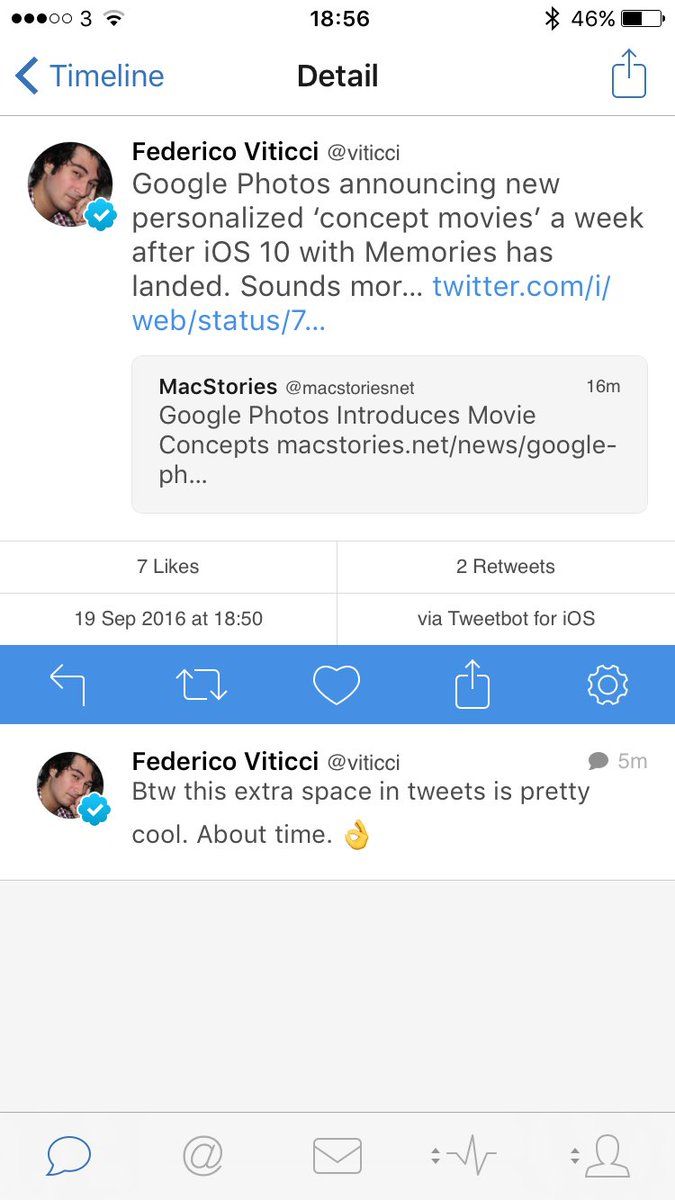Screen dimensions: 675x1200
Task: Open the reply tweet about extra space
Action: click(x=380, y=813)
